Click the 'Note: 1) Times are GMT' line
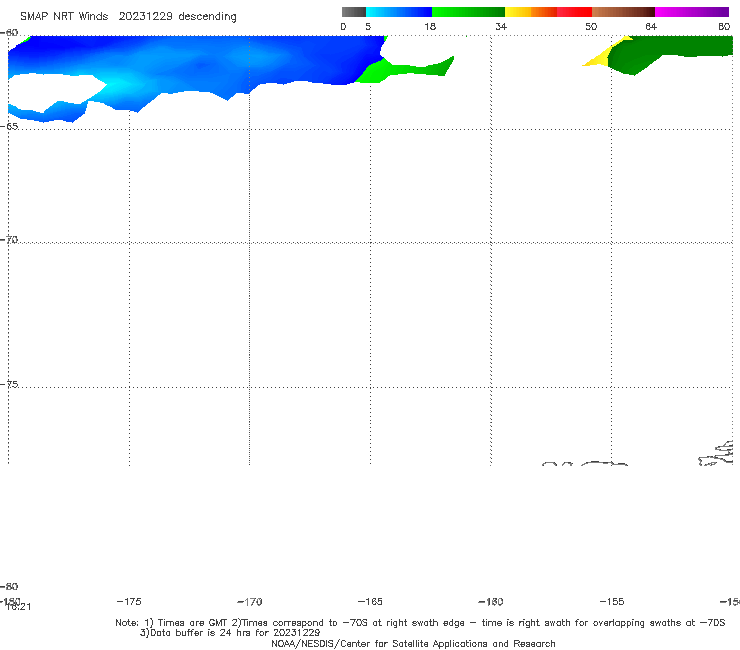Viewport: 740px width, 650px height. pos(420,623)
